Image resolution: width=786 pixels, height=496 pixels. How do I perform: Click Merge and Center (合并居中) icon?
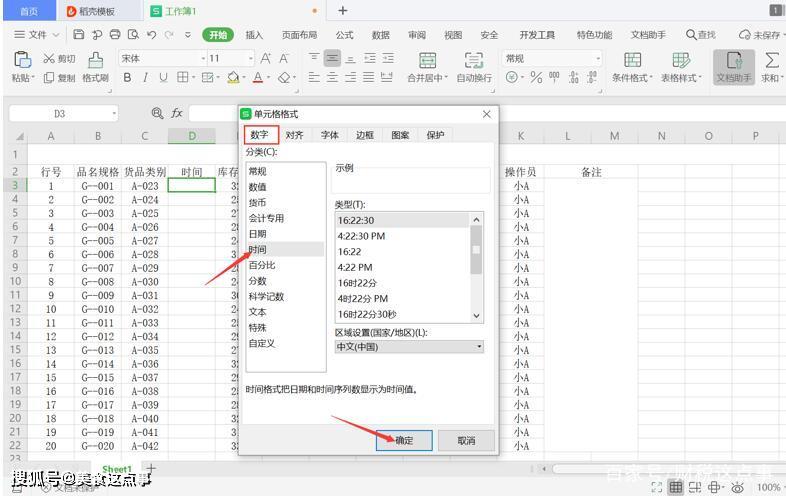coord(428,60)
